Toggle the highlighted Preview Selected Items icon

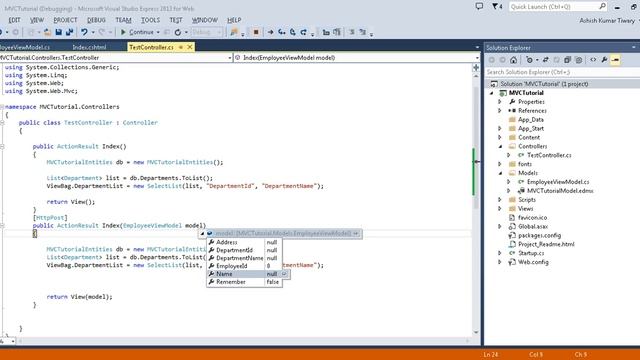click(x=616, y=60)
